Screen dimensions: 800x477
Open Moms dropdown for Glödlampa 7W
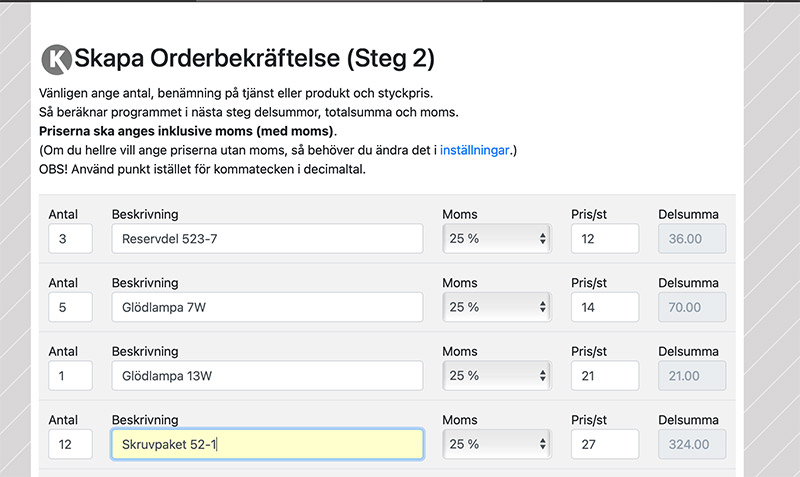497,307
